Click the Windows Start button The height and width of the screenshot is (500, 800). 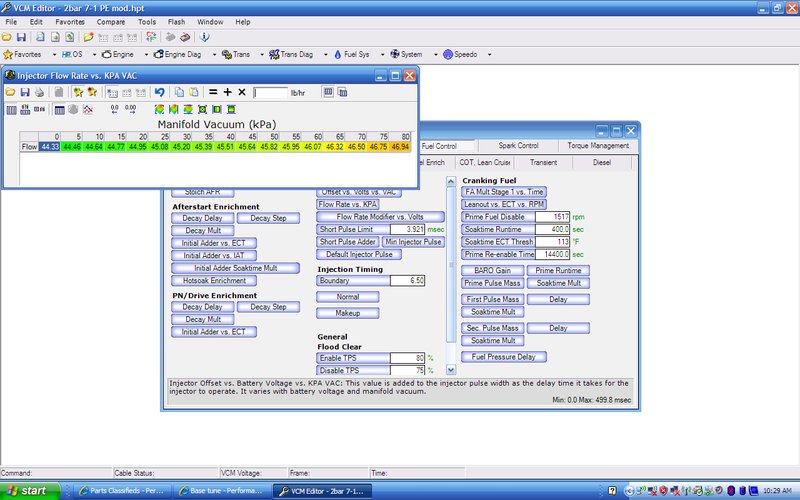click(28, 491)
